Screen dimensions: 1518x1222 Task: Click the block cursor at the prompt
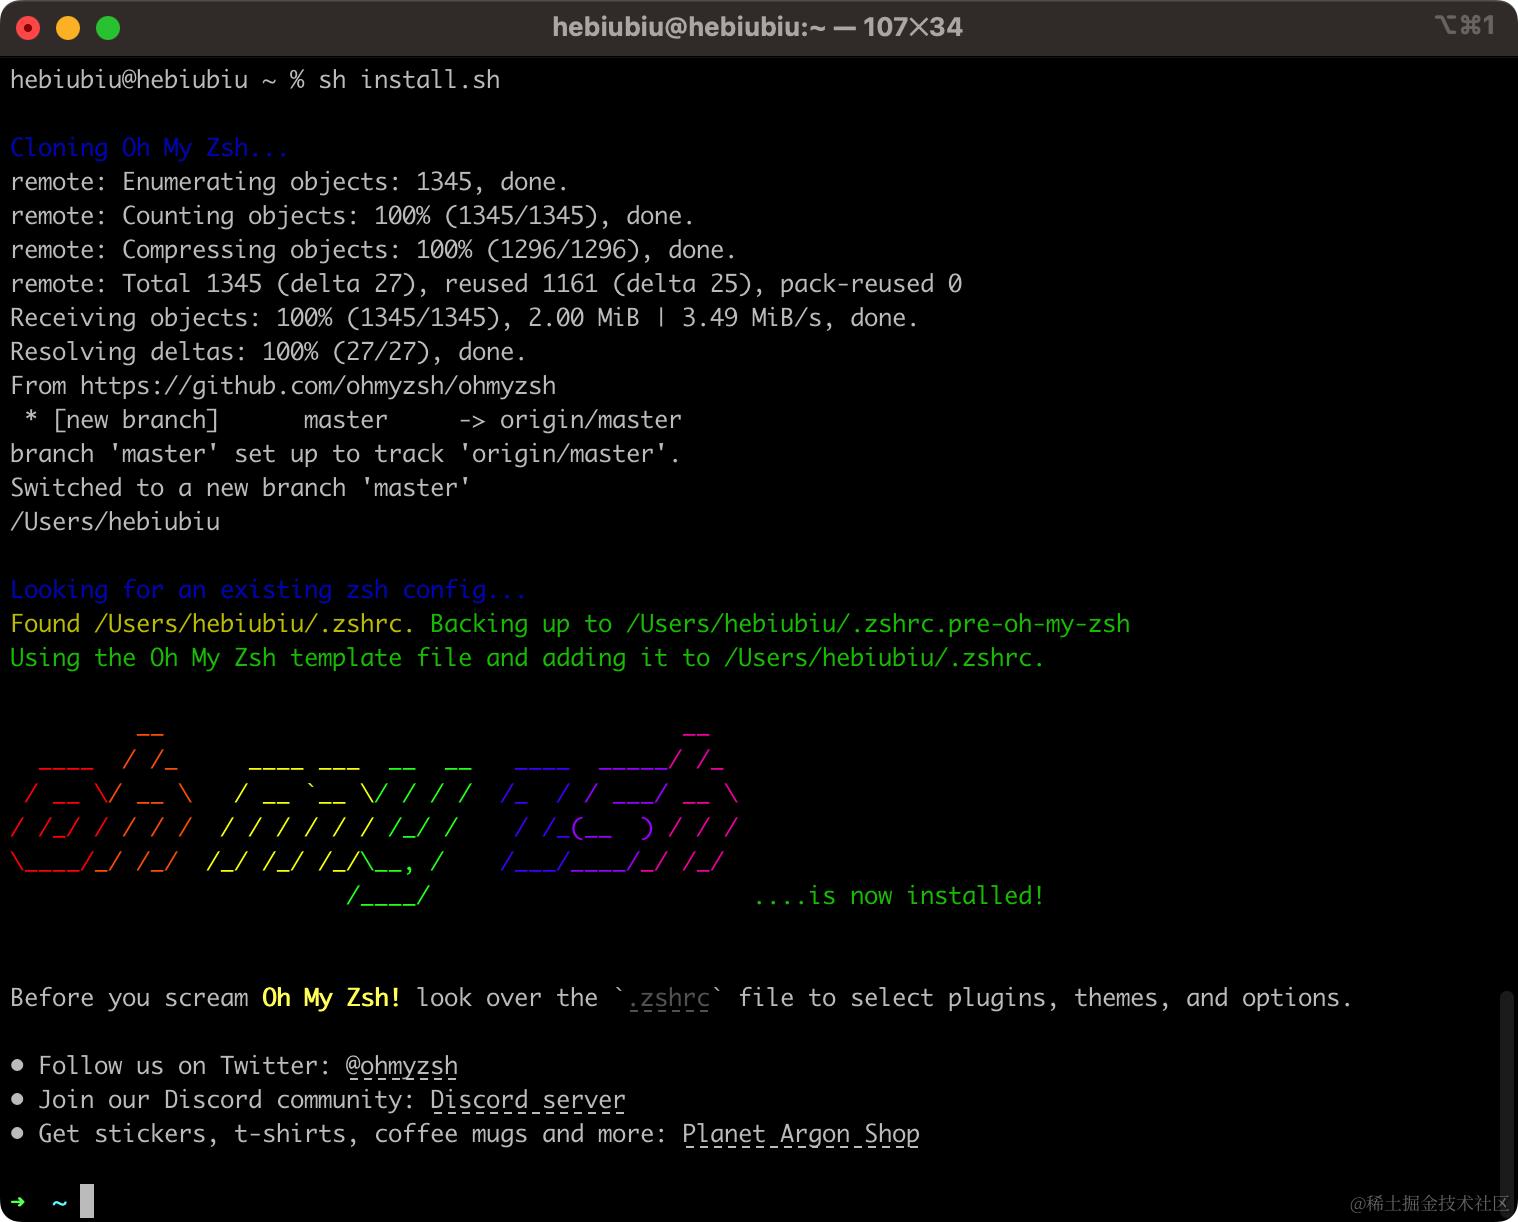[x=87, y=1201]
